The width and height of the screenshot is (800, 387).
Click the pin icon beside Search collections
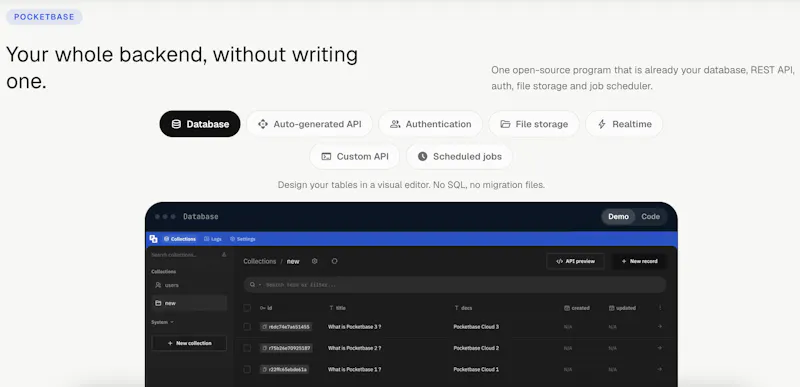(x=223, y=254)
